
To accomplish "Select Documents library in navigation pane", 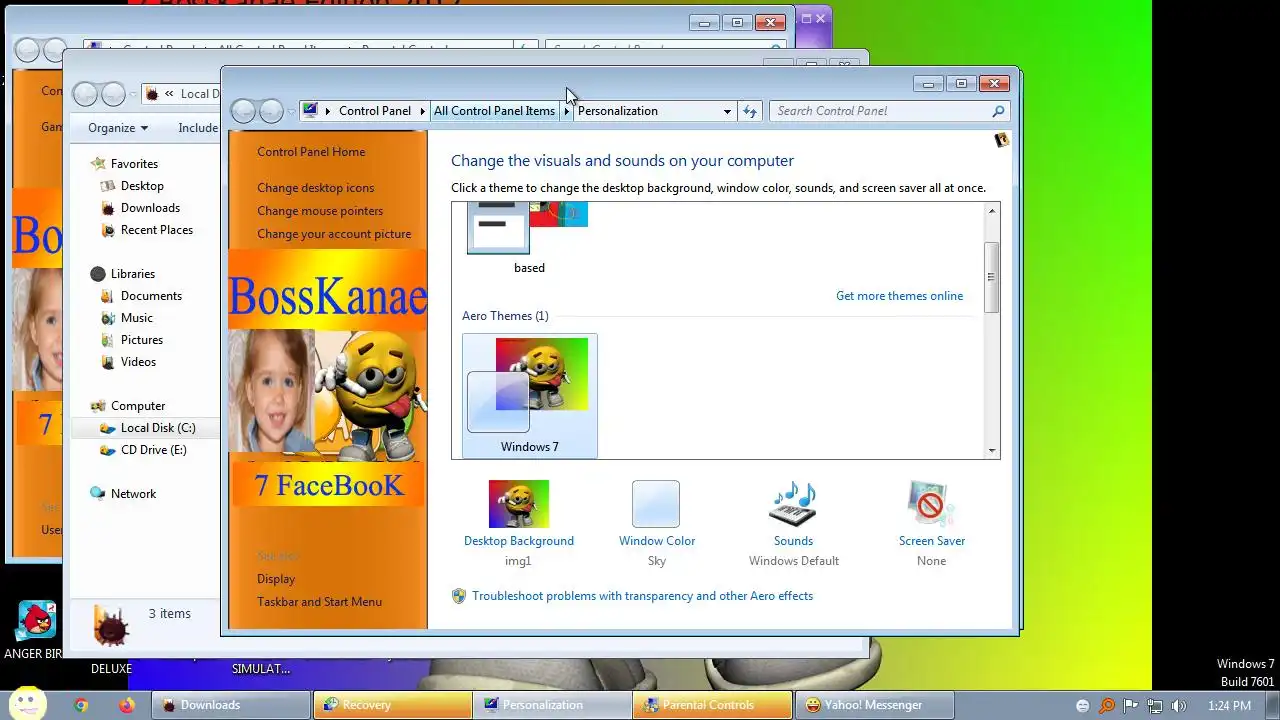I will point(151,296).
